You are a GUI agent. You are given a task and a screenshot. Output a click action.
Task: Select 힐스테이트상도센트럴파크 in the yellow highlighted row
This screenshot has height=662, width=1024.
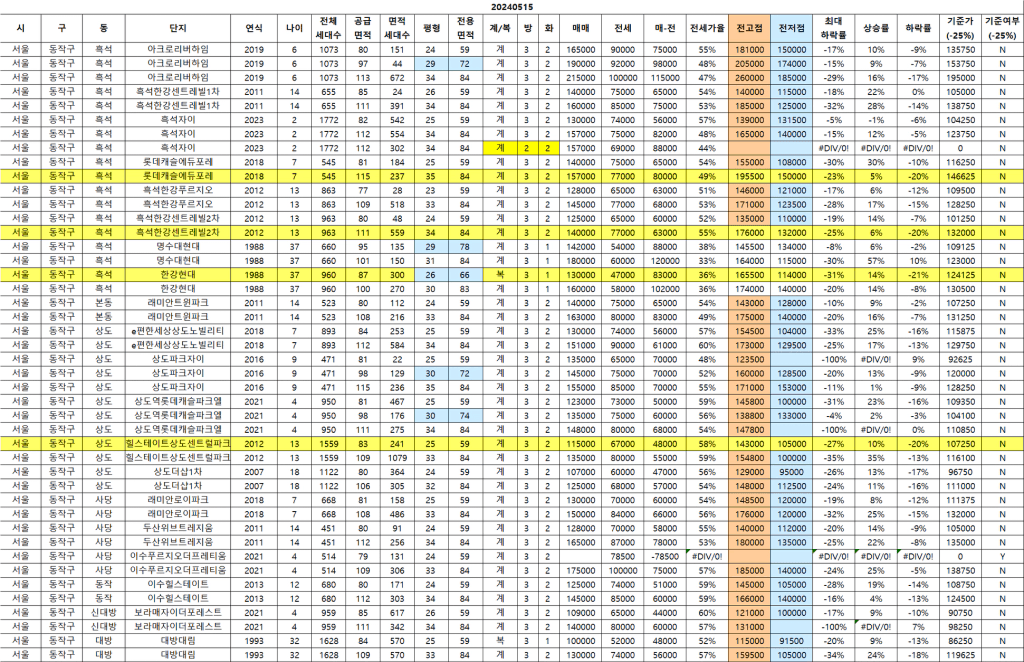(178, 444)
